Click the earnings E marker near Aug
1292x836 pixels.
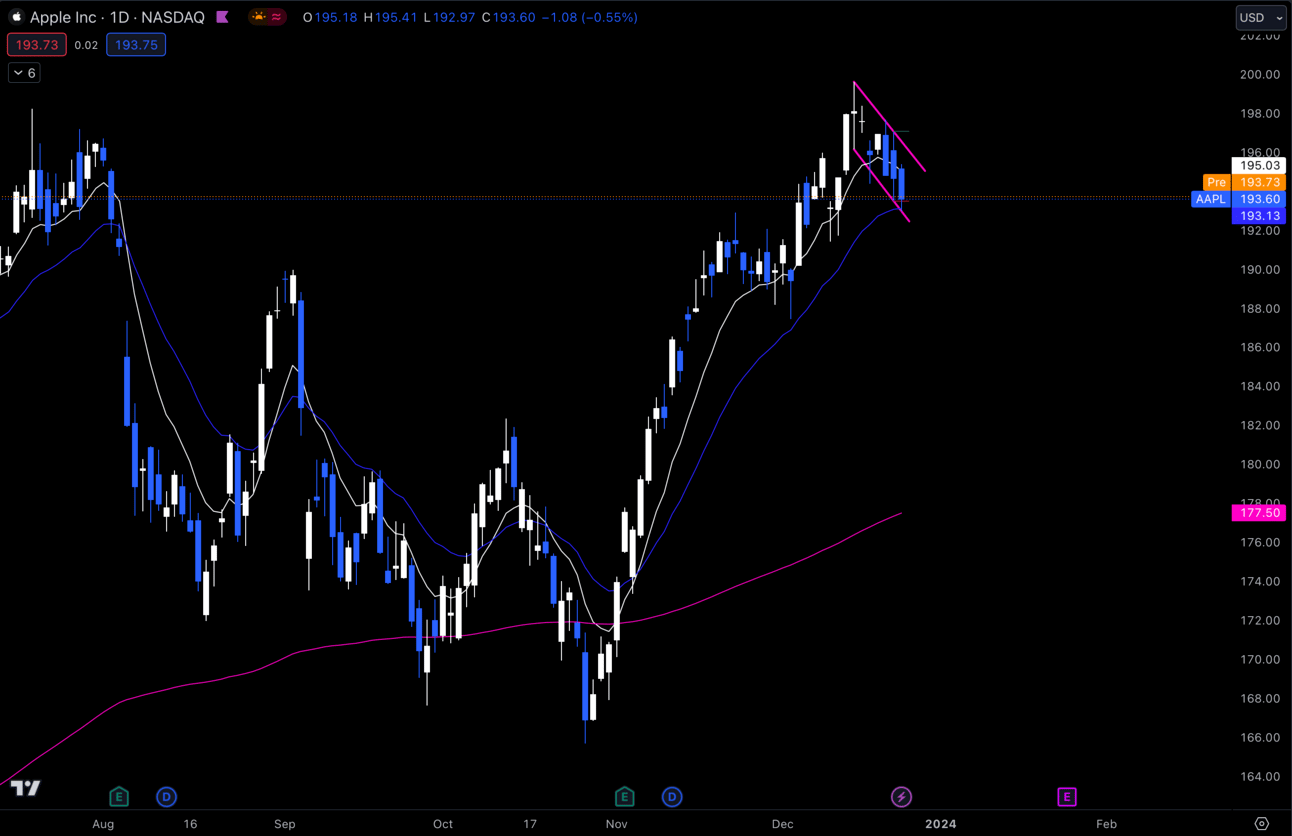coord(119,797)
